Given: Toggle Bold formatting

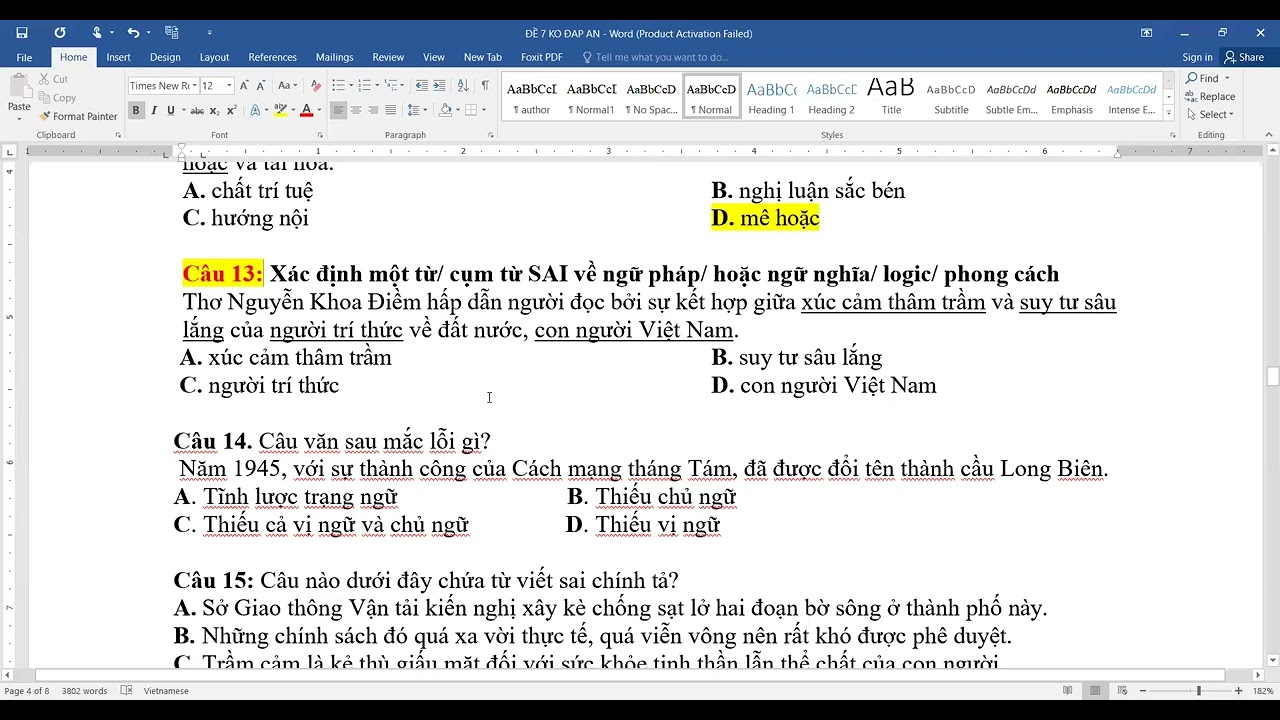Looking at the screenshot, I should click(136, 110).
